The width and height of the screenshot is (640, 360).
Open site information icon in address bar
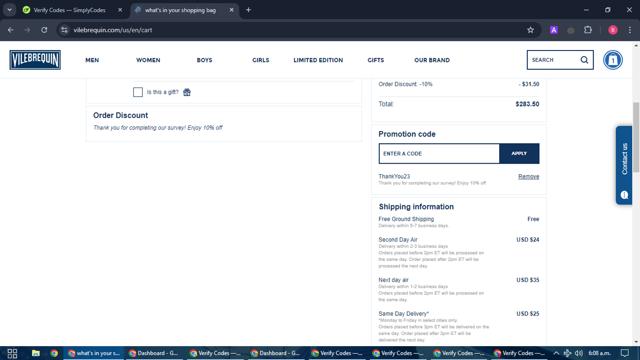point(64,30)
